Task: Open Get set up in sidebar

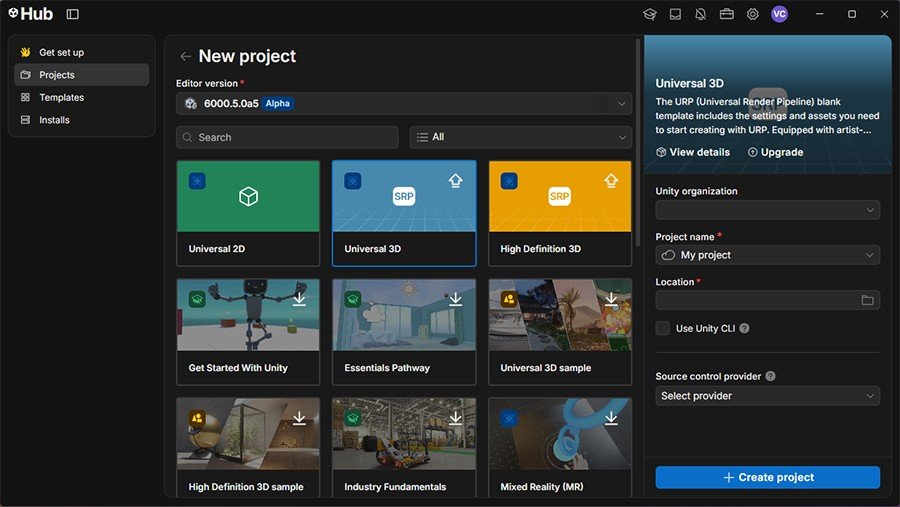Action: [x=82, y=52]
